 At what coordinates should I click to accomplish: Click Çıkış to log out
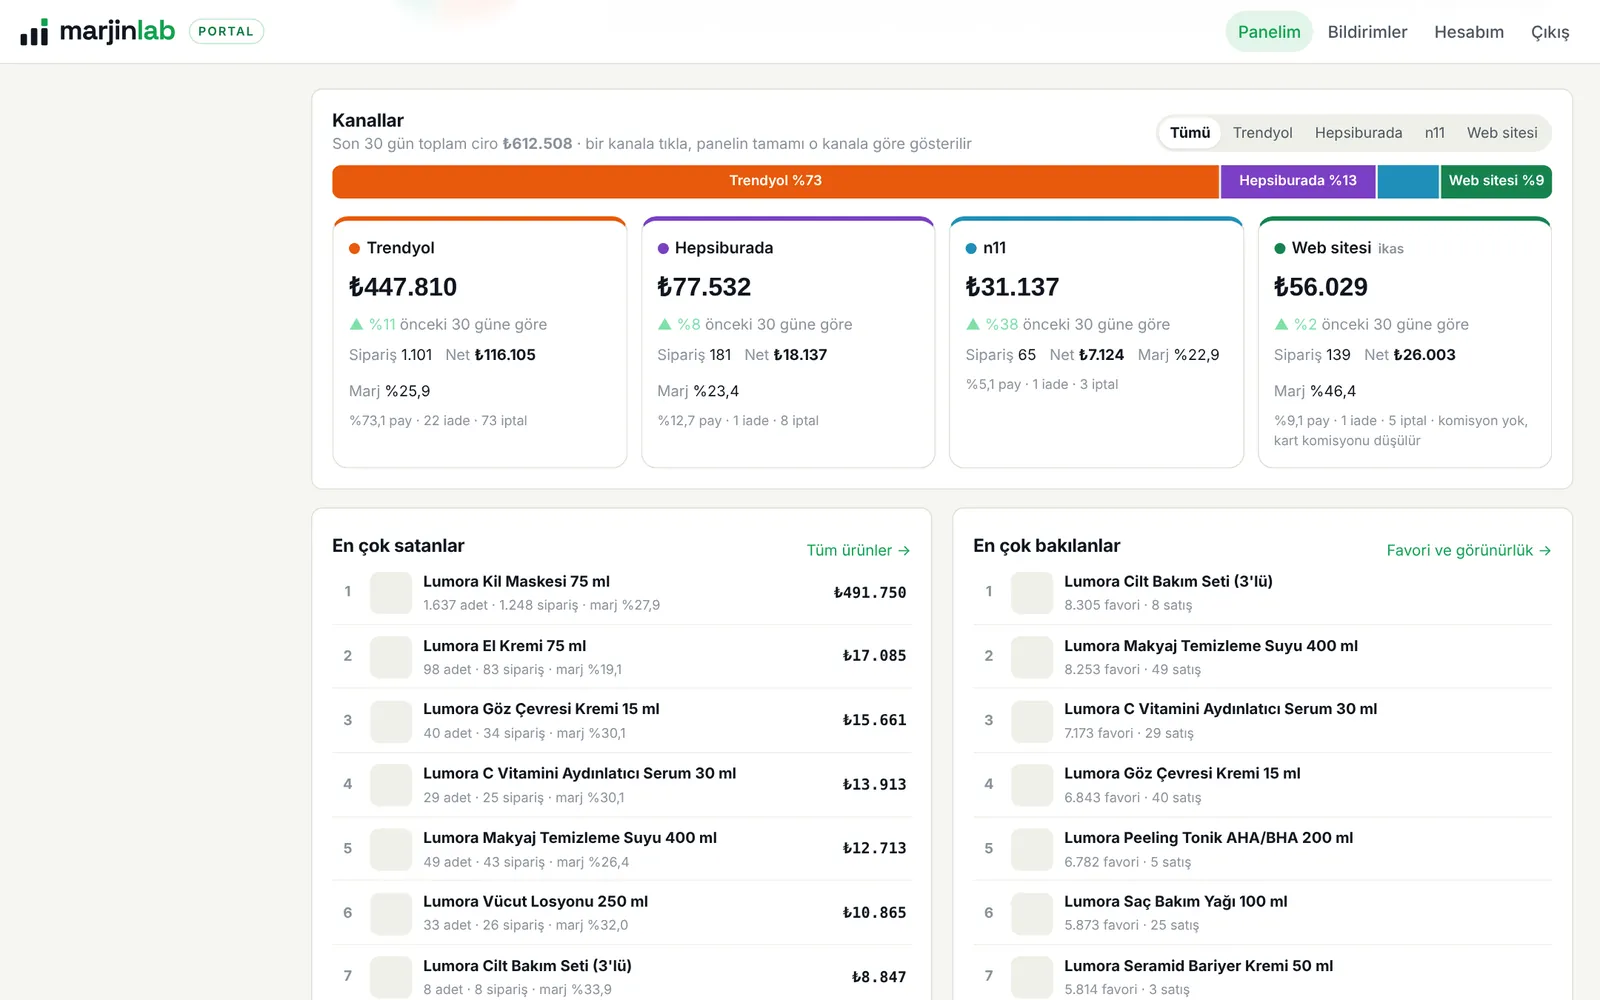click(x=1550, y=32)
